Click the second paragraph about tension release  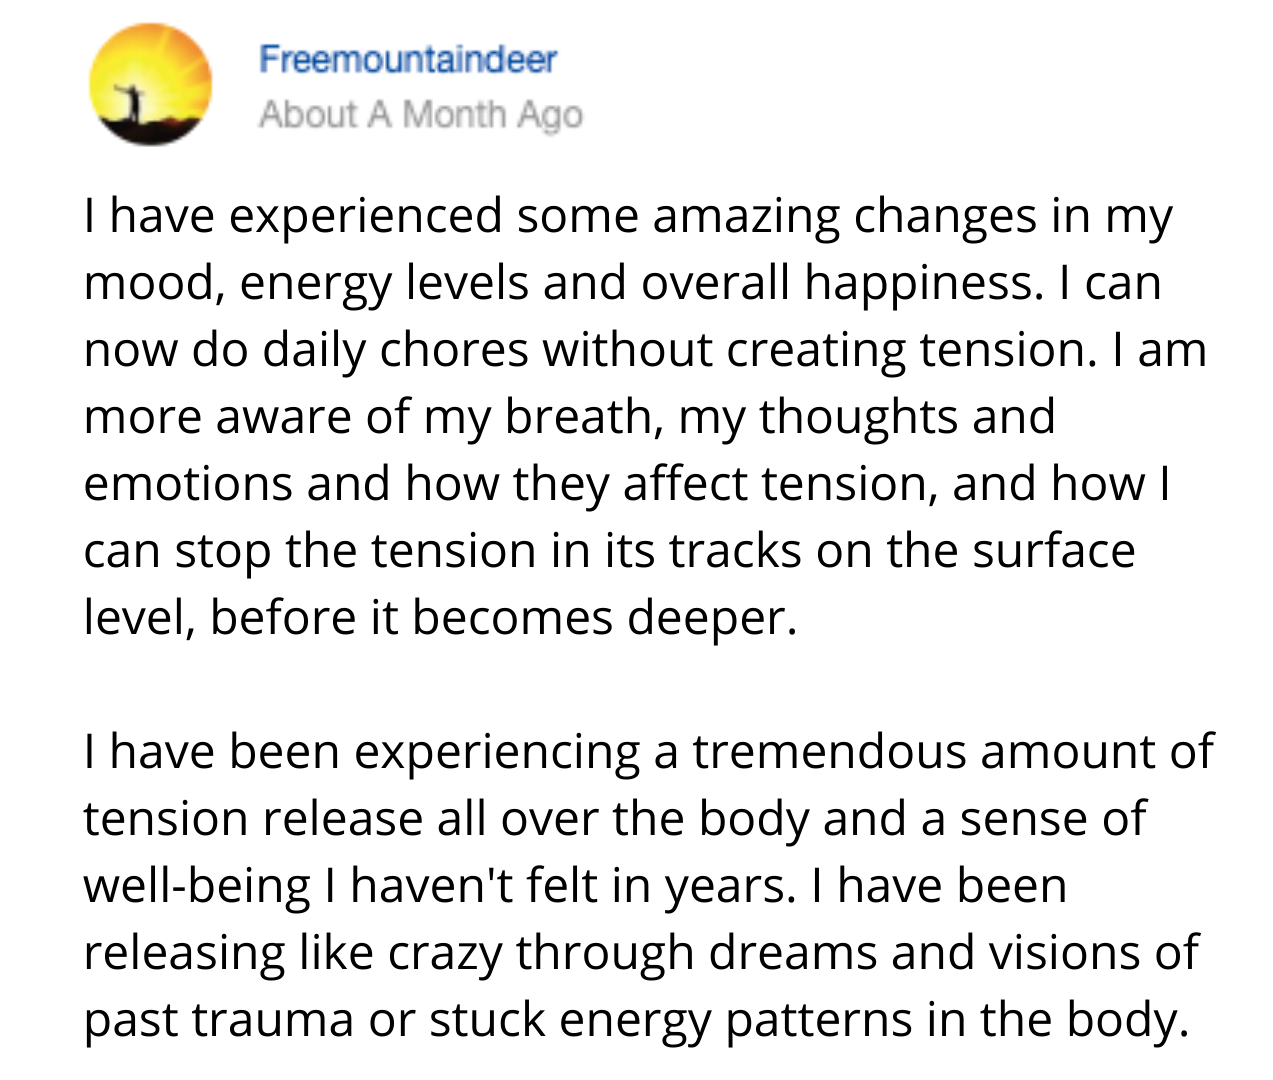click(648, 885)
